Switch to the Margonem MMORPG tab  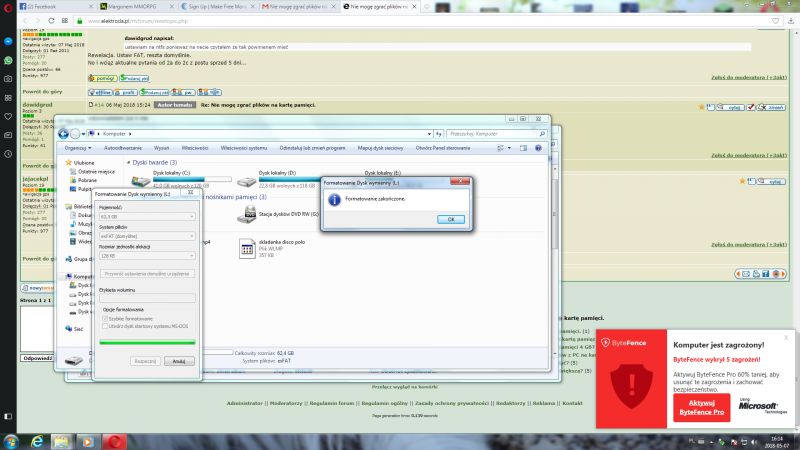135,7
